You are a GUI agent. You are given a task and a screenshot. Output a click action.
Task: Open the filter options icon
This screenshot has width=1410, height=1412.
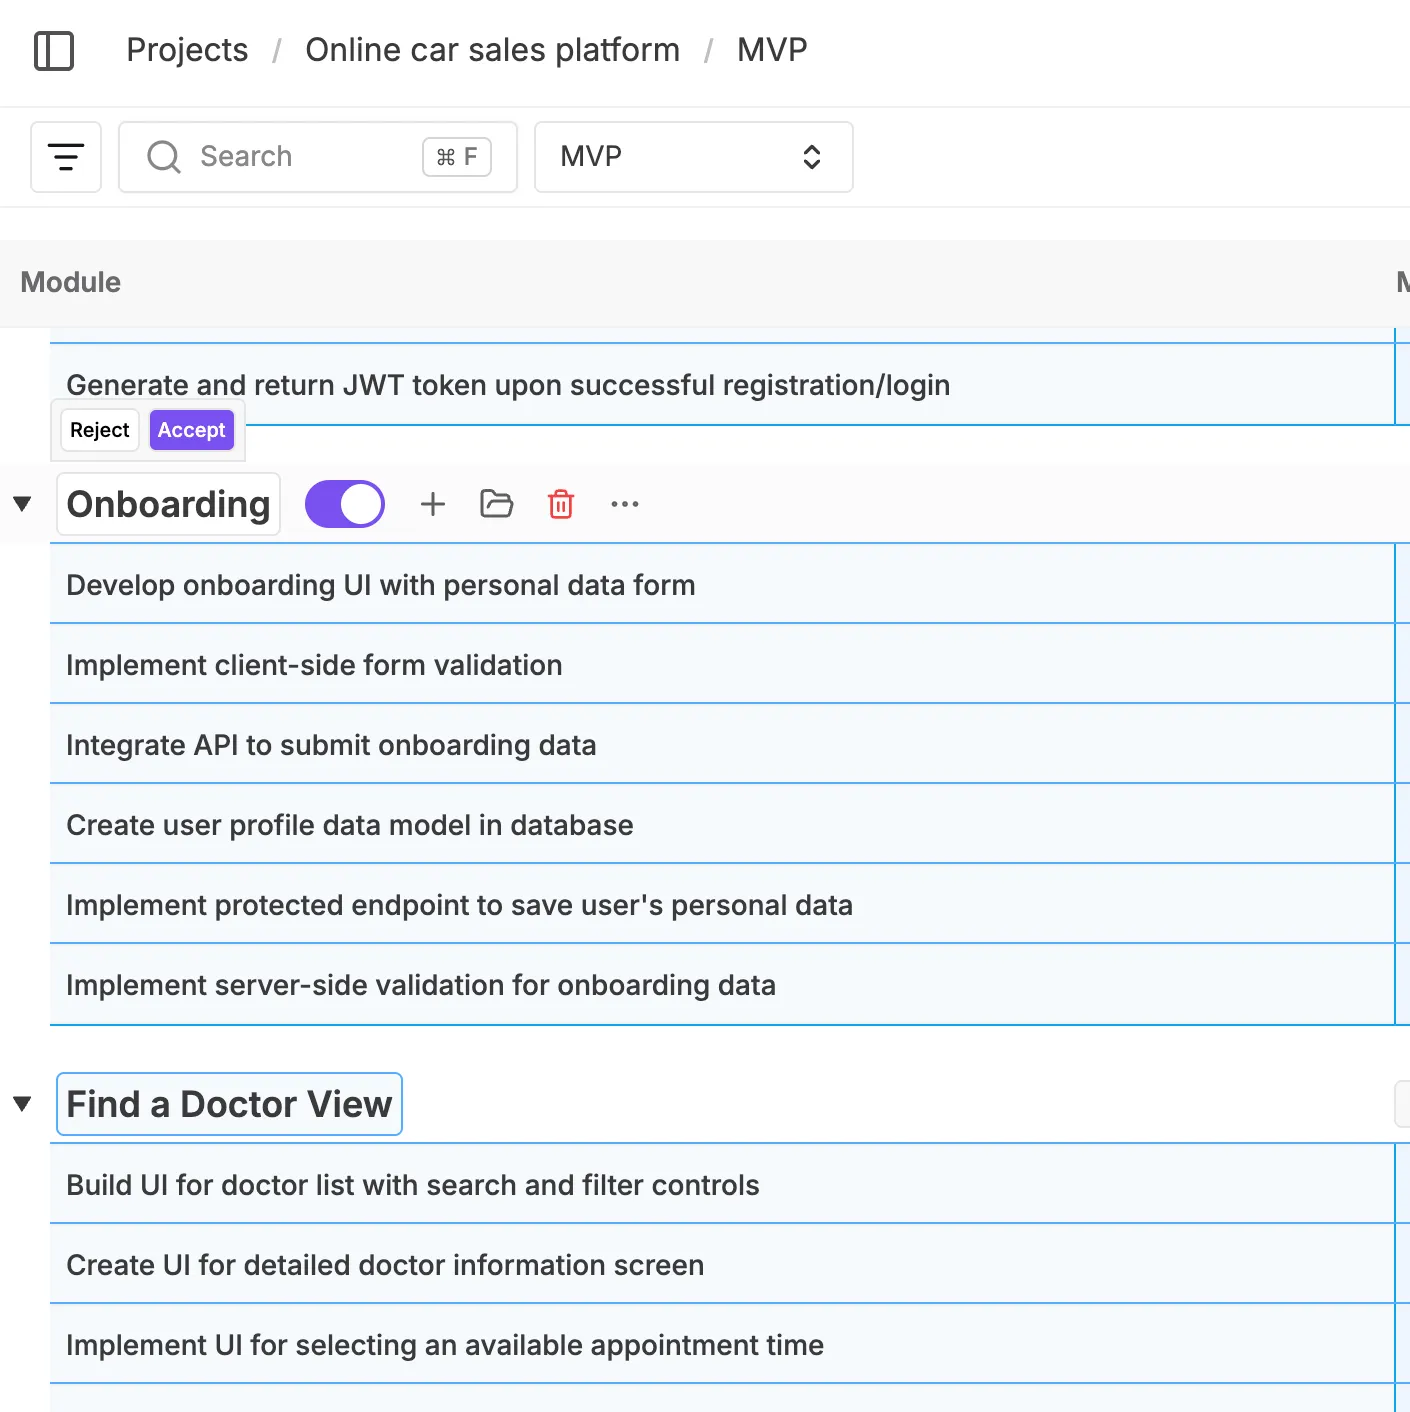tap(66, 156)
